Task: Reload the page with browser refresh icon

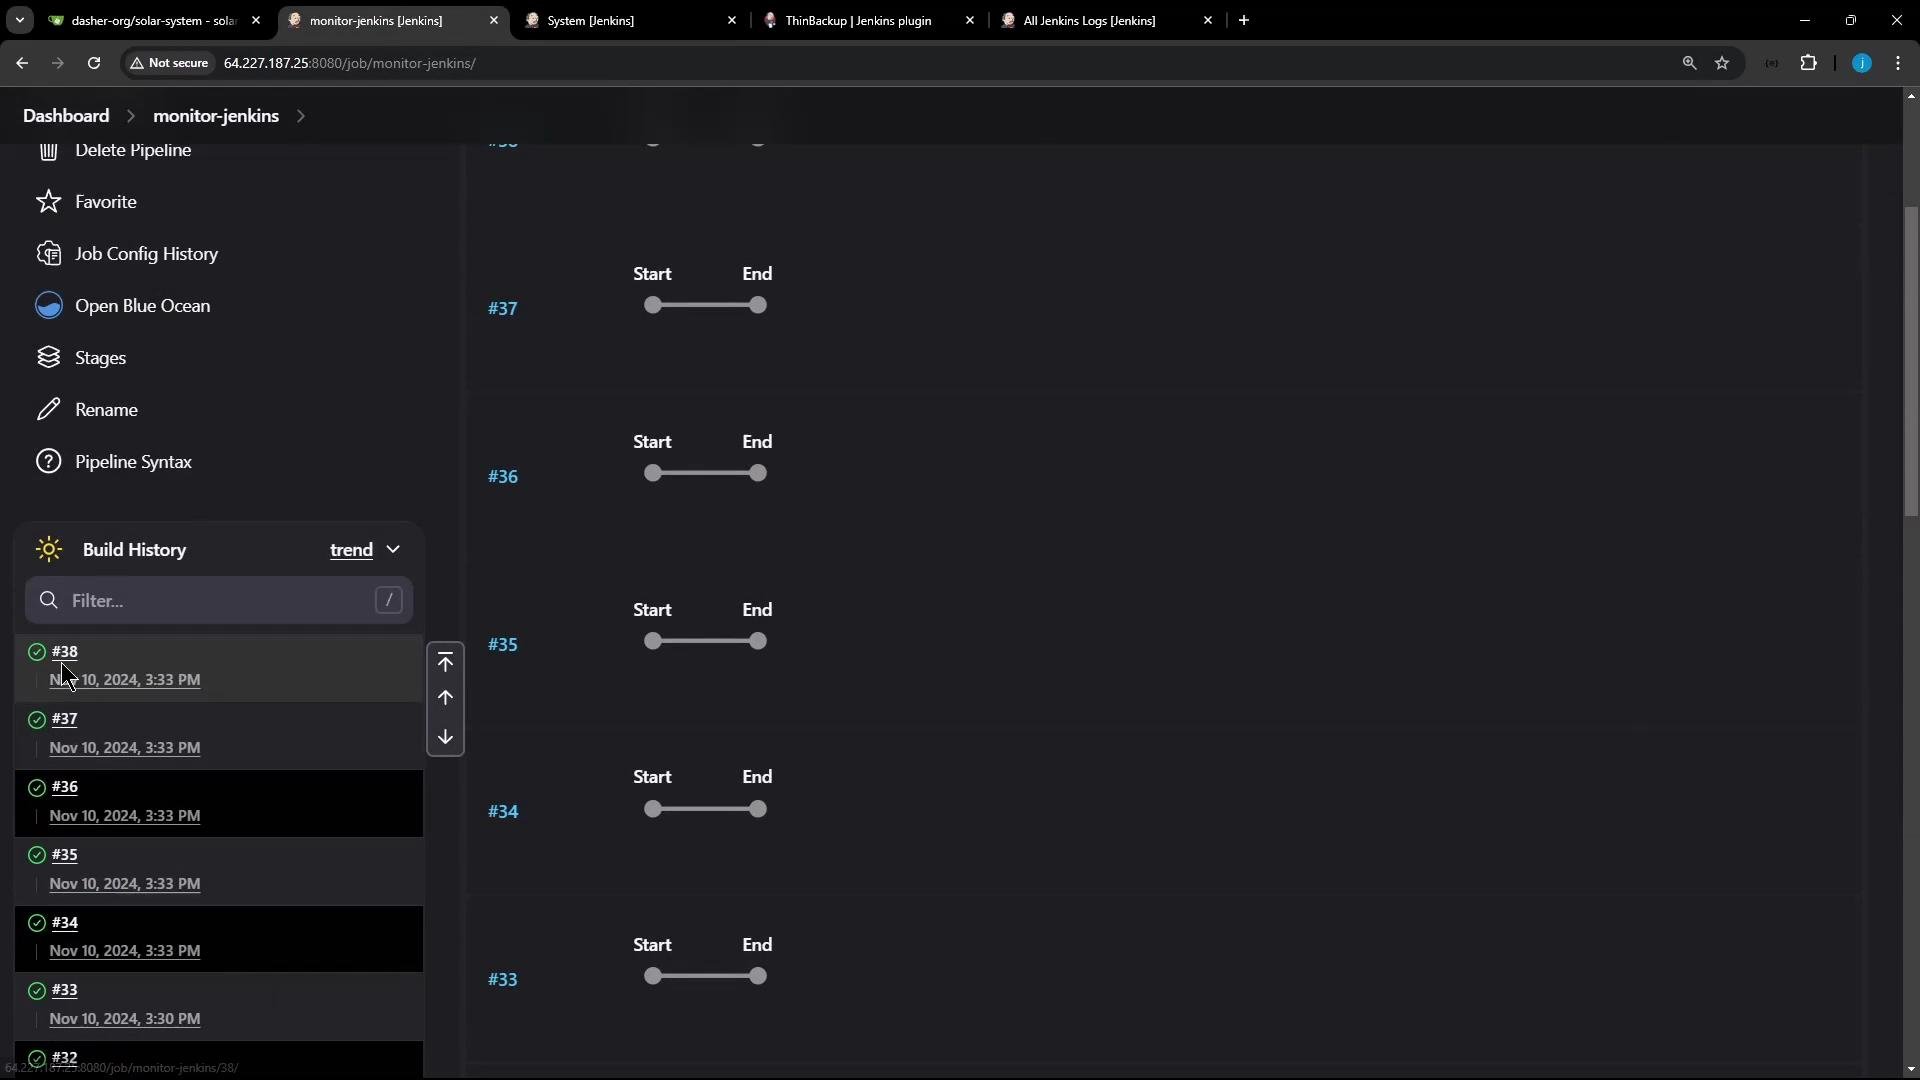Action: coord(94,63)
